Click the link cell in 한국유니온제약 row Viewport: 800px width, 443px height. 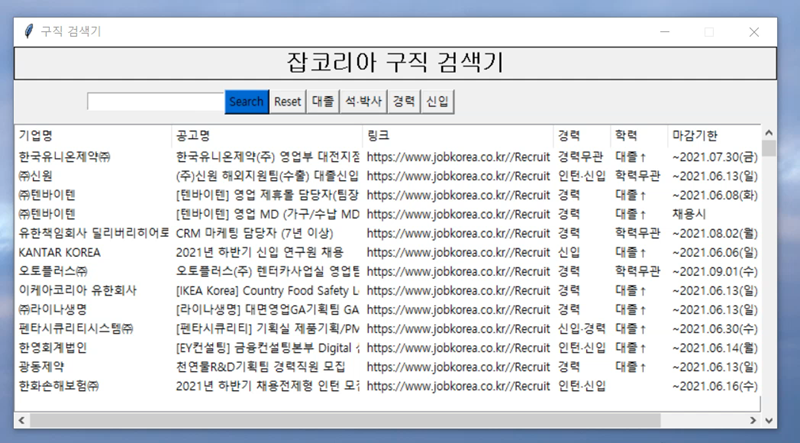click(x=458, y=157)
